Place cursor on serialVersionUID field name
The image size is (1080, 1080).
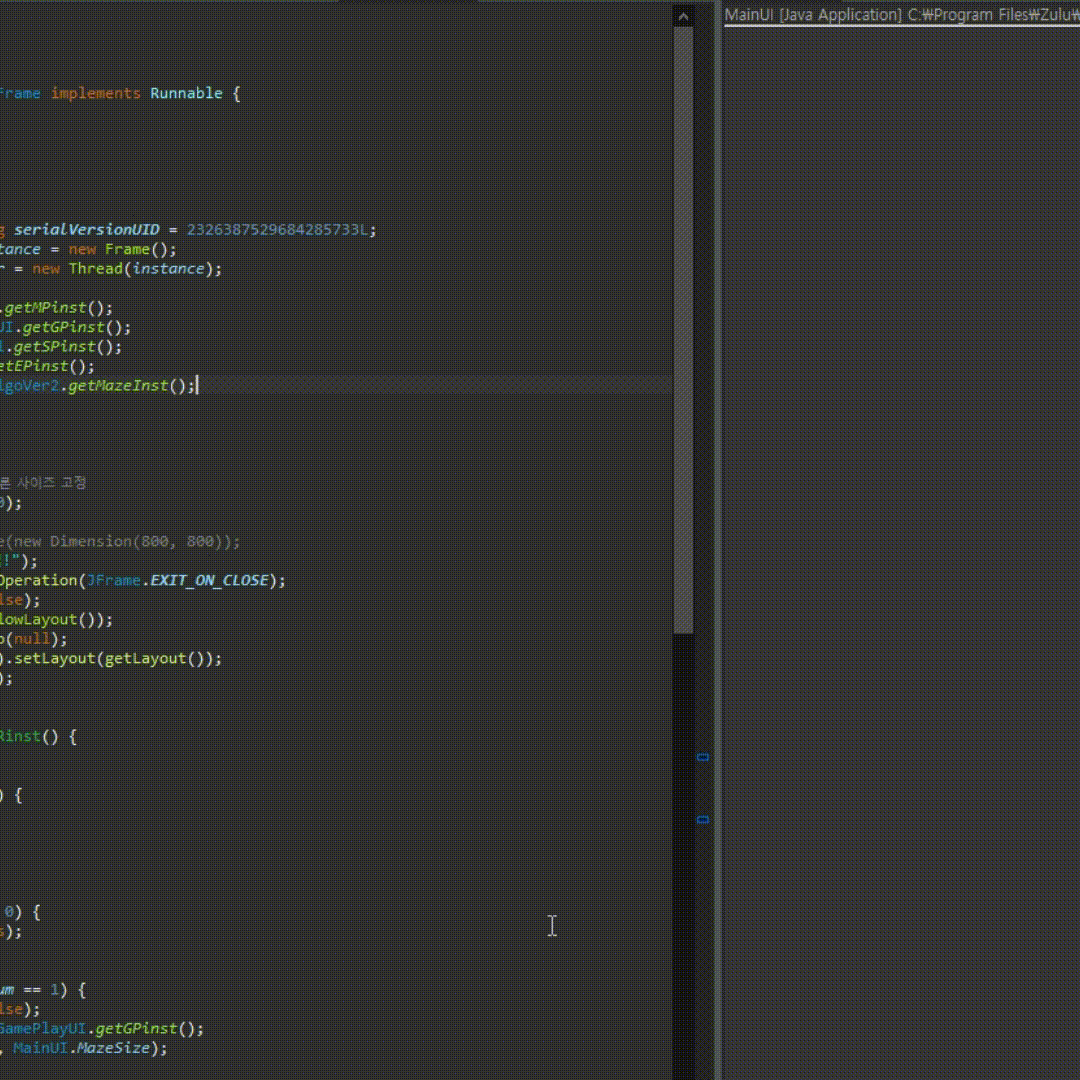pos(87,229)
